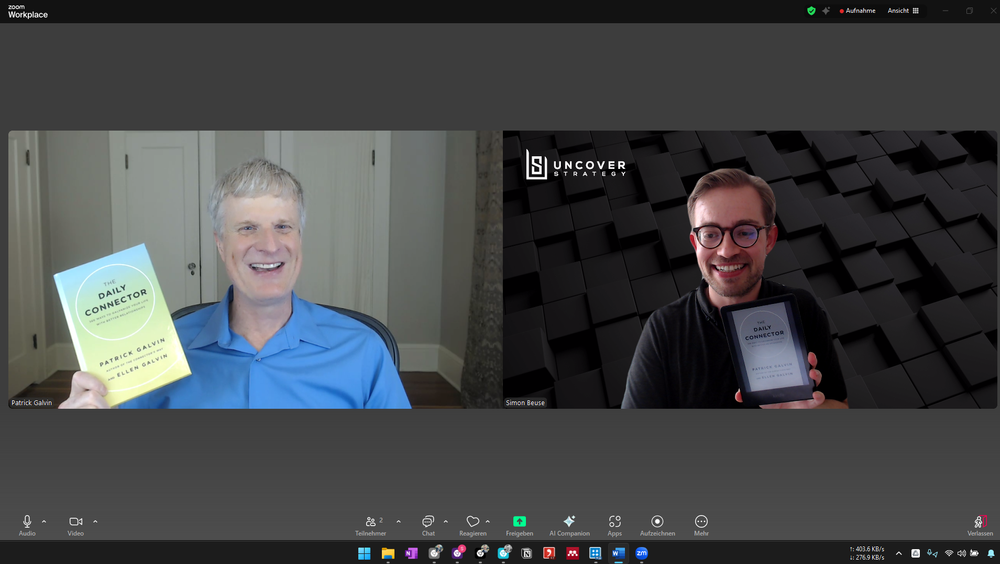1000x564 pixels.
Task: Open the notification bell in tray
Action: pos(990,553)
